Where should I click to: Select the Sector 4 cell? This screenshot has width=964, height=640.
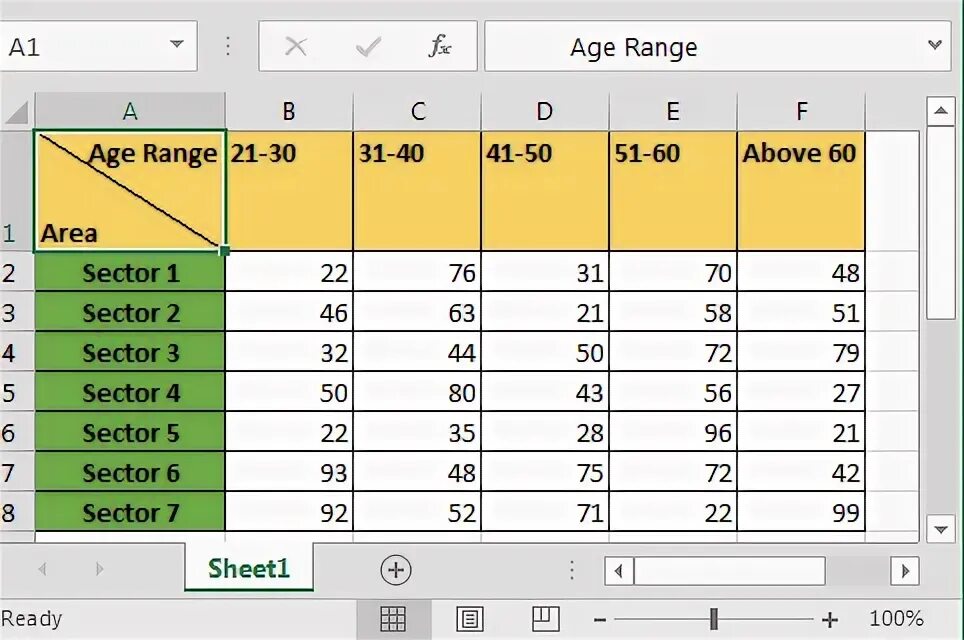(x=130, y=392)
